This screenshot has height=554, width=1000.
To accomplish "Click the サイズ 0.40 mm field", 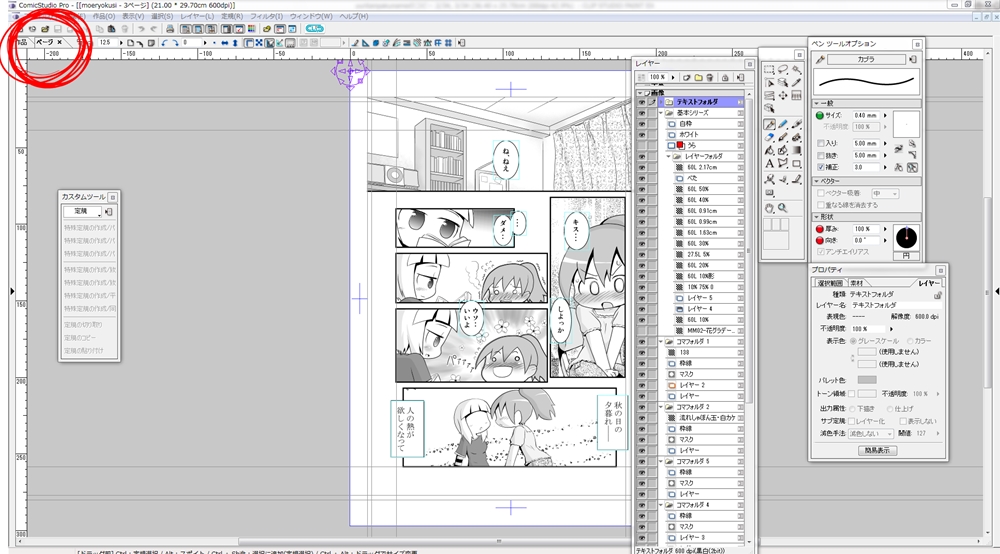I will (866, 115).
